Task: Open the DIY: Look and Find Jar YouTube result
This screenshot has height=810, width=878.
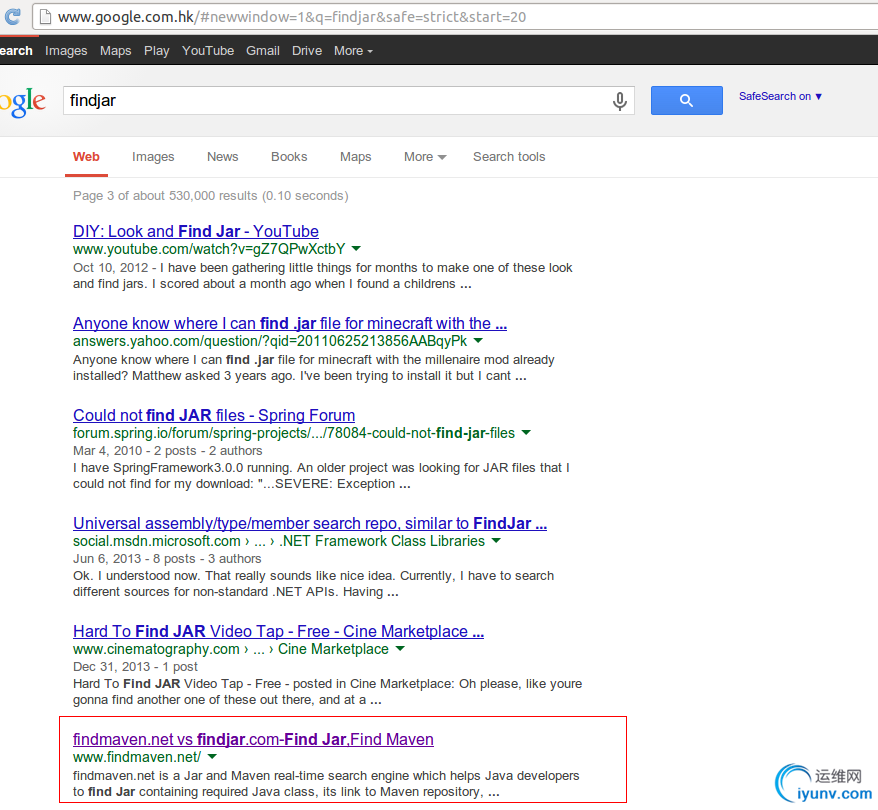Action: [x=195, y=231]
